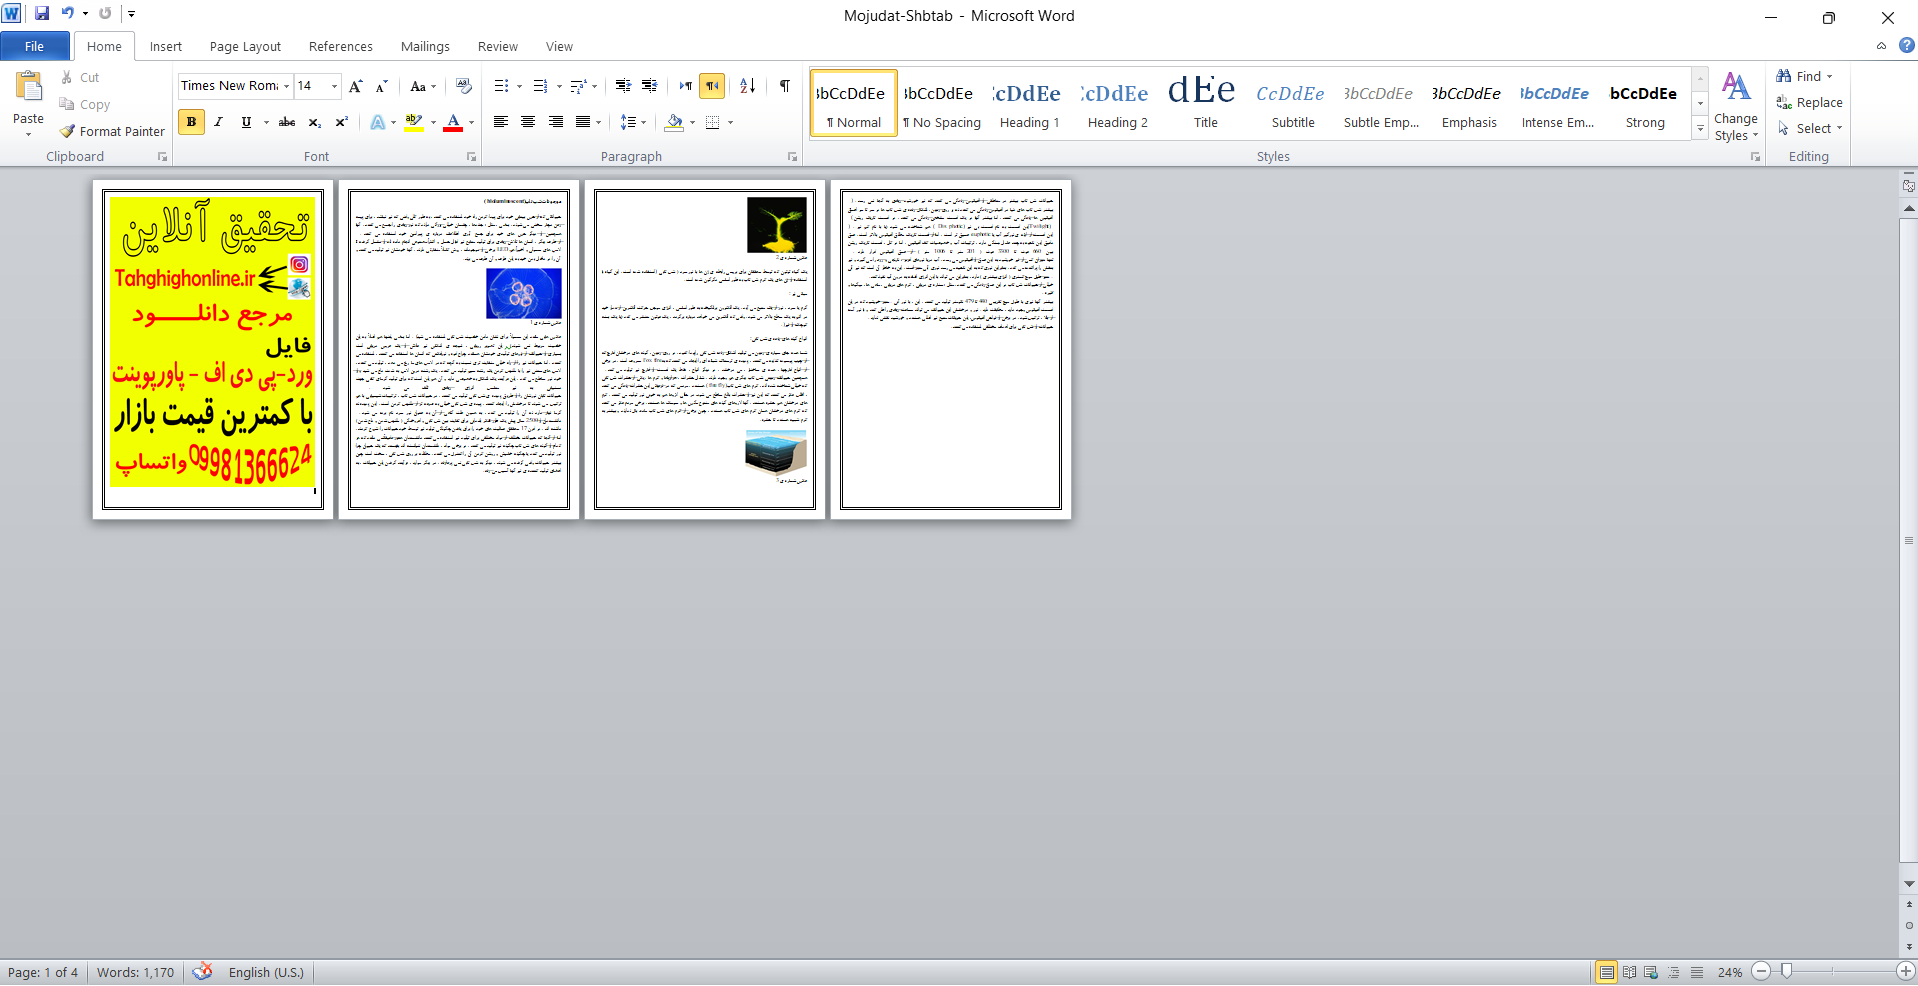The height and width of the screenshot is (986, 1918).
Task: Click the Sort icon
Action: 747,86
